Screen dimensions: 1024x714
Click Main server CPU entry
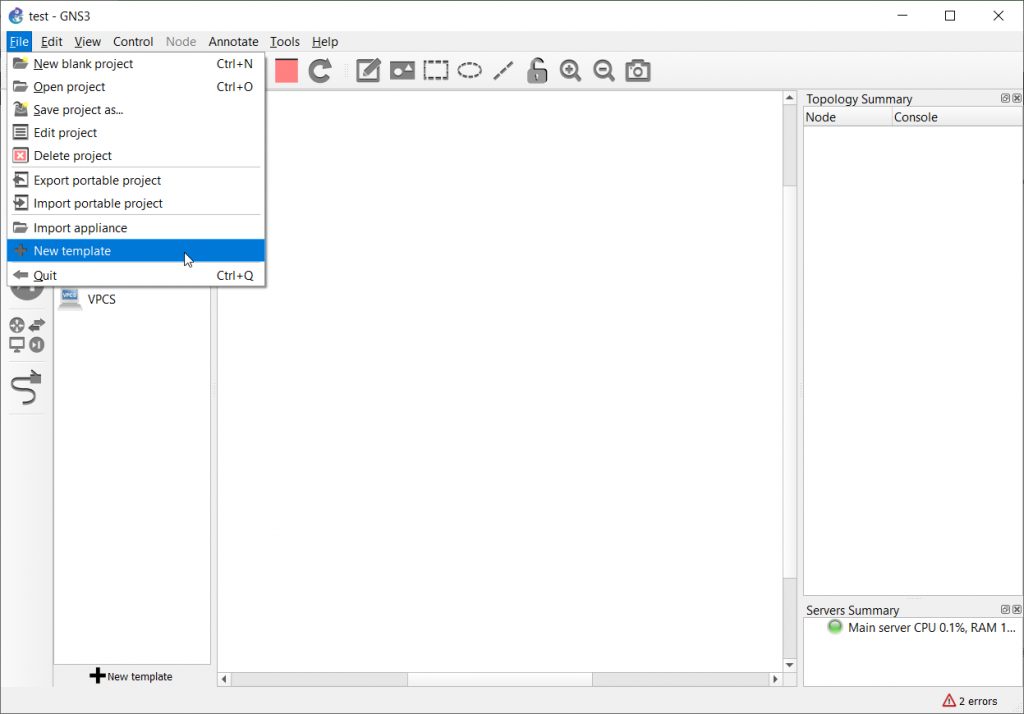pos(931,628)
